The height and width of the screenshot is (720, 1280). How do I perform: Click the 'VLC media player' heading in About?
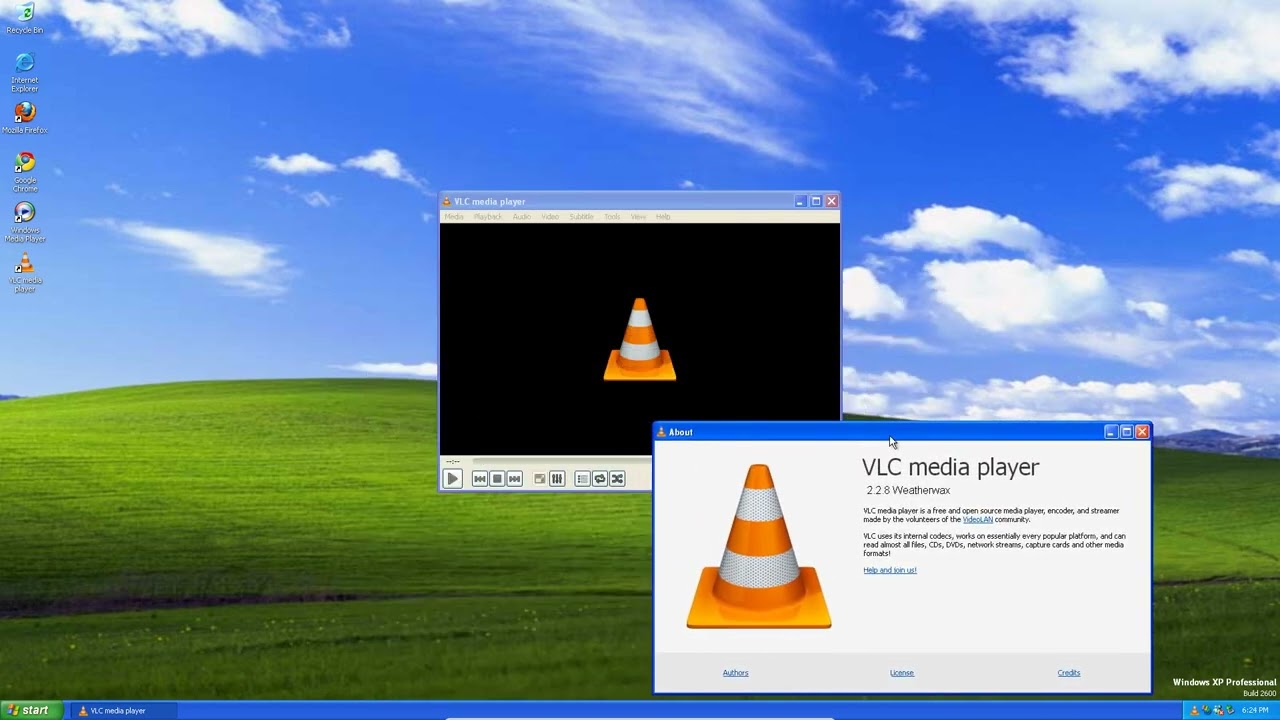950,467
